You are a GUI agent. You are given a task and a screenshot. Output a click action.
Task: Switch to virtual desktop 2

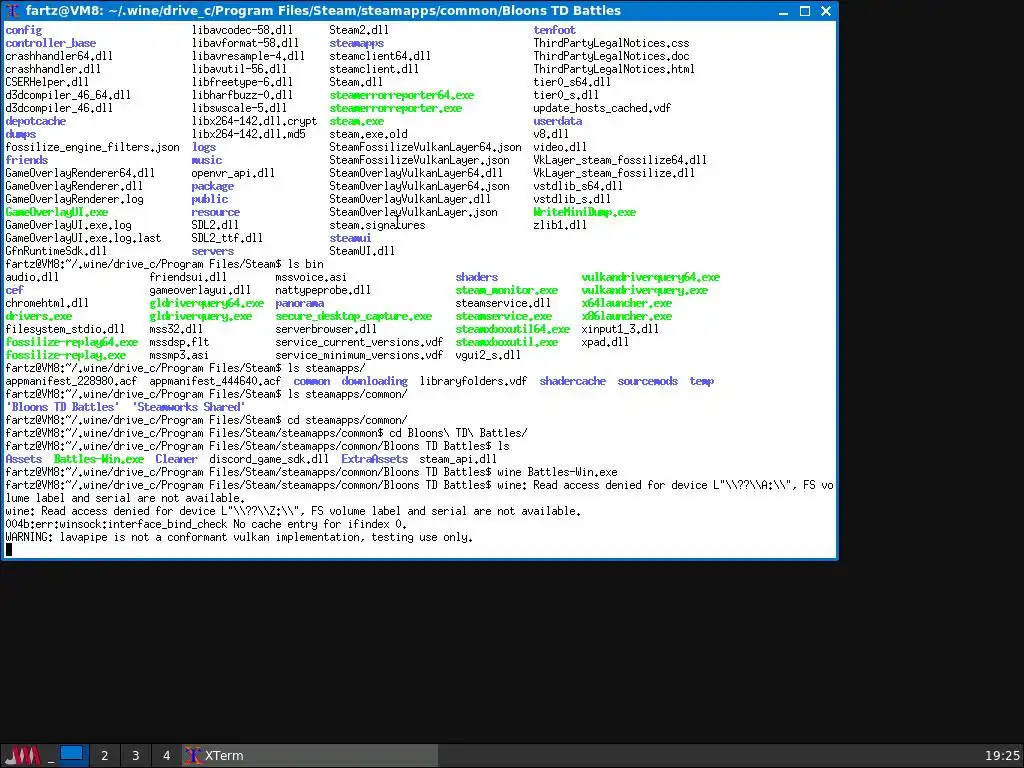click(x=104, y=756)
